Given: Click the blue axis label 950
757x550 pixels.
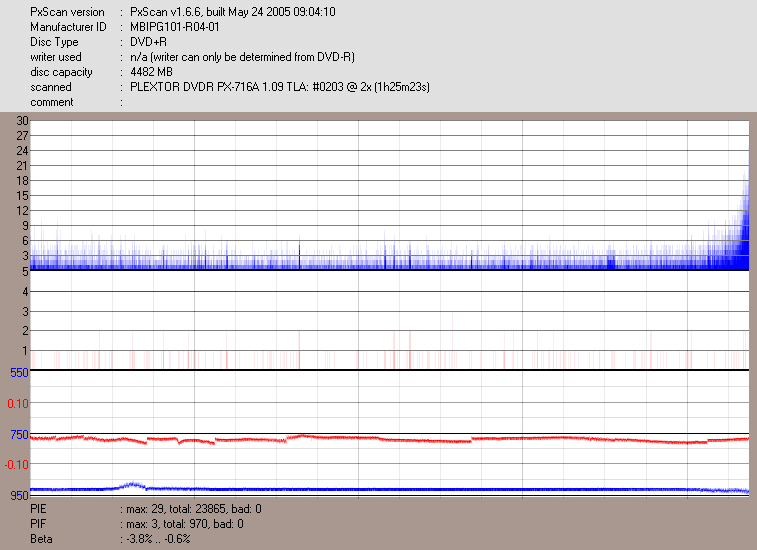Looking at the screenshot, I should click(x=19, y=495).
